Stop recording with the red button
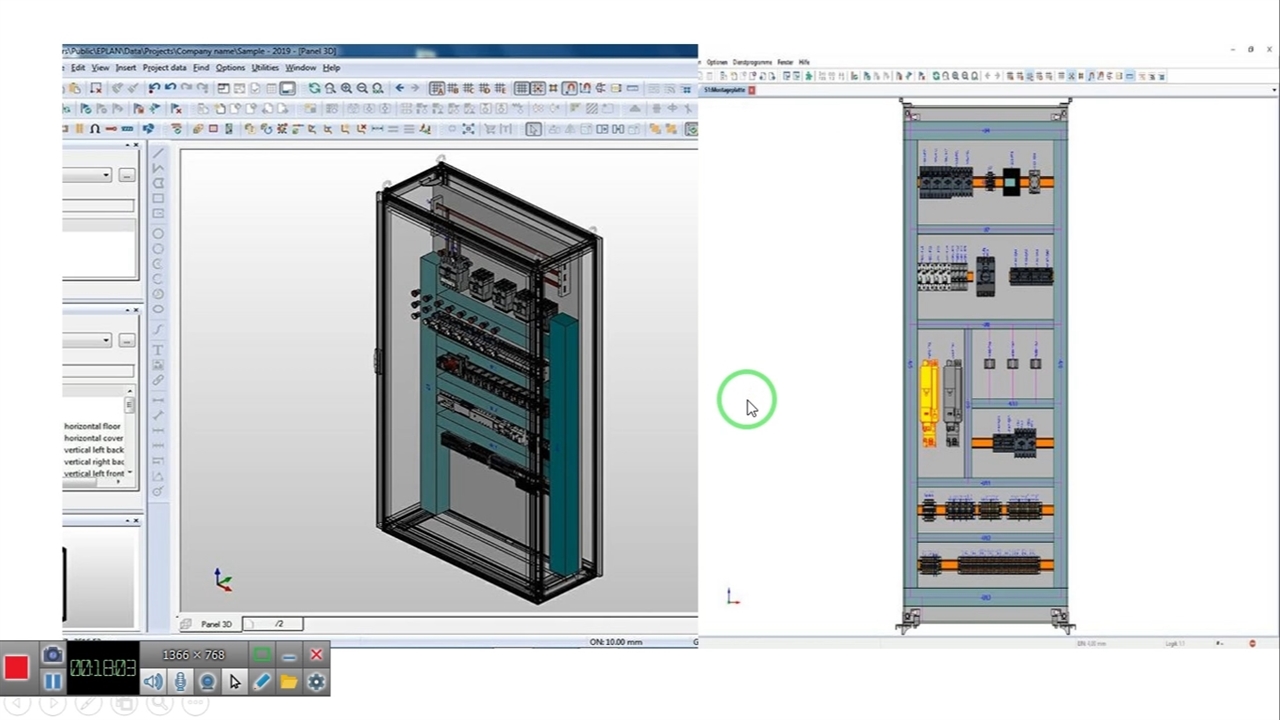 16,667
